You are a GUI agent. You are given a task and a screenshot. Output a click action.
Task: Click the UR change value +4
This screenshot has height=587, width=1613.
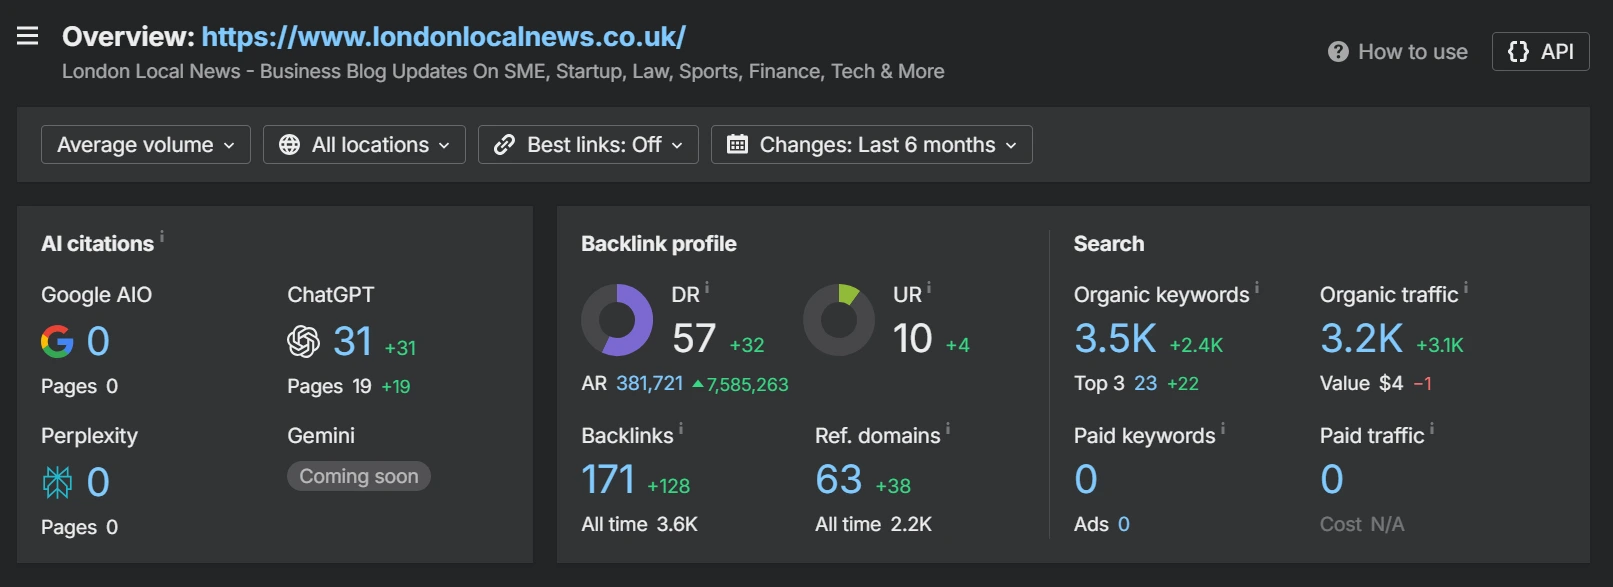tap(958, 345)
